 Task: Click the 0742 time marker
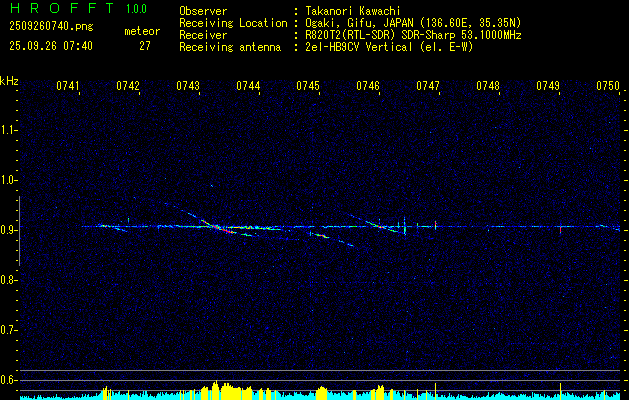click(128, 86)
